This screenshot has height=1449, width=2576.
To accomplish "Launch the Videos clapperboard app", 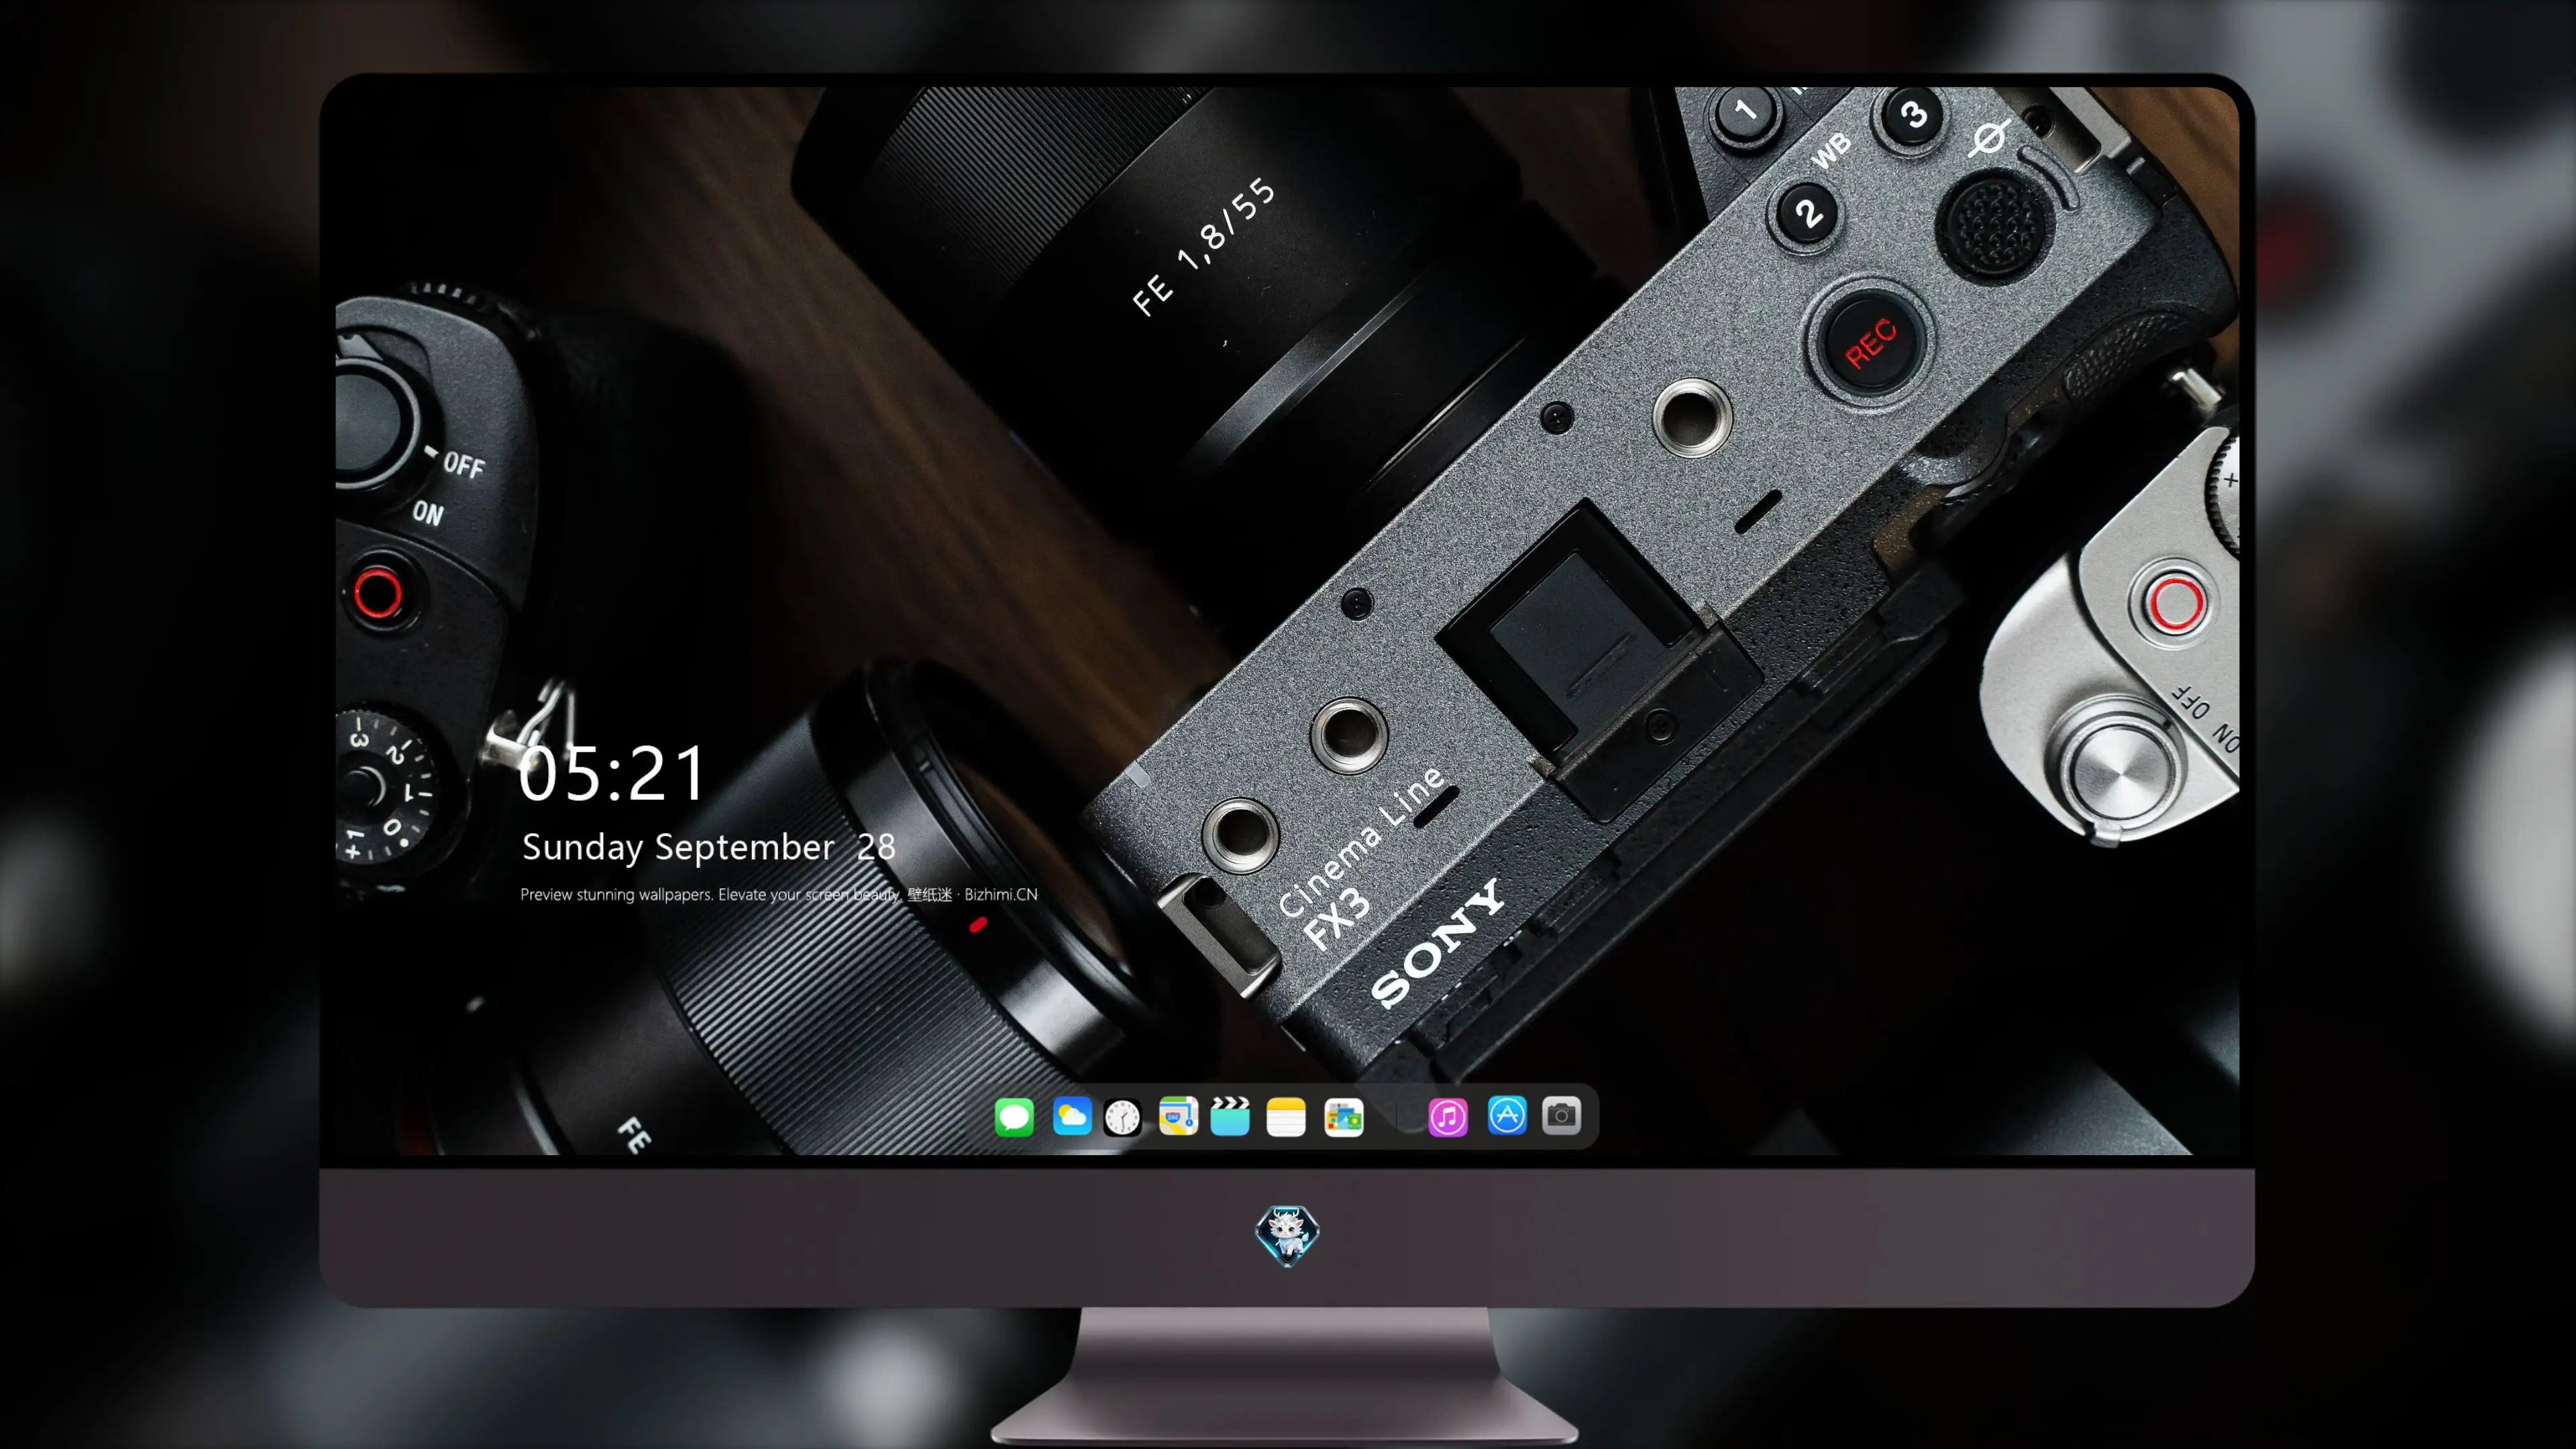I will [x=1230, y=1116].
